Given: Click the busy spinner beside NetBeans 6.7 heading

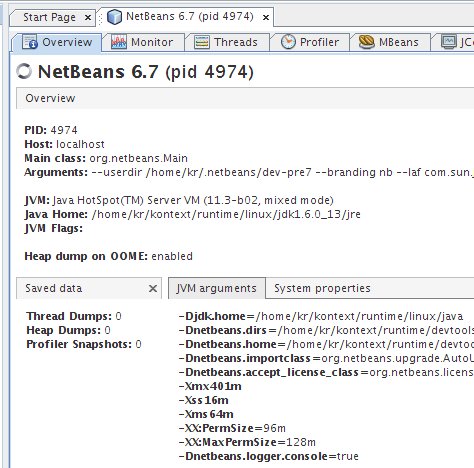Looking at the screenshot, I should pos(24,71).
